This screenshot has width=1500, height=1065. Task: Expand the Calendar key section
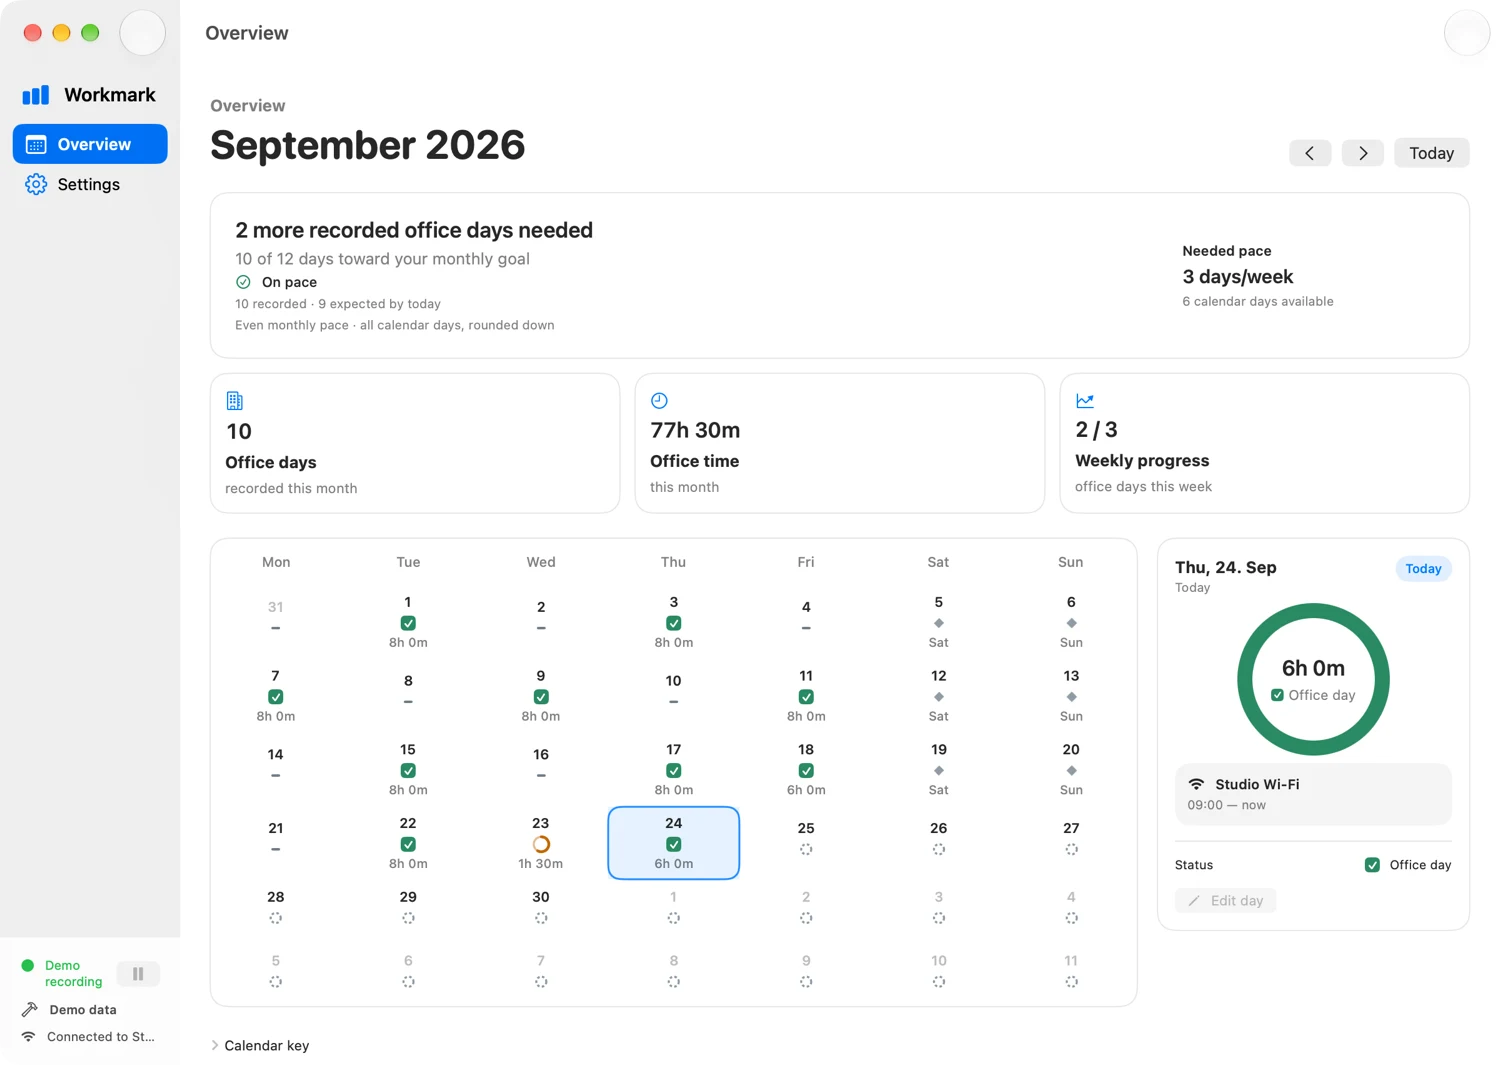point(260,1046)
